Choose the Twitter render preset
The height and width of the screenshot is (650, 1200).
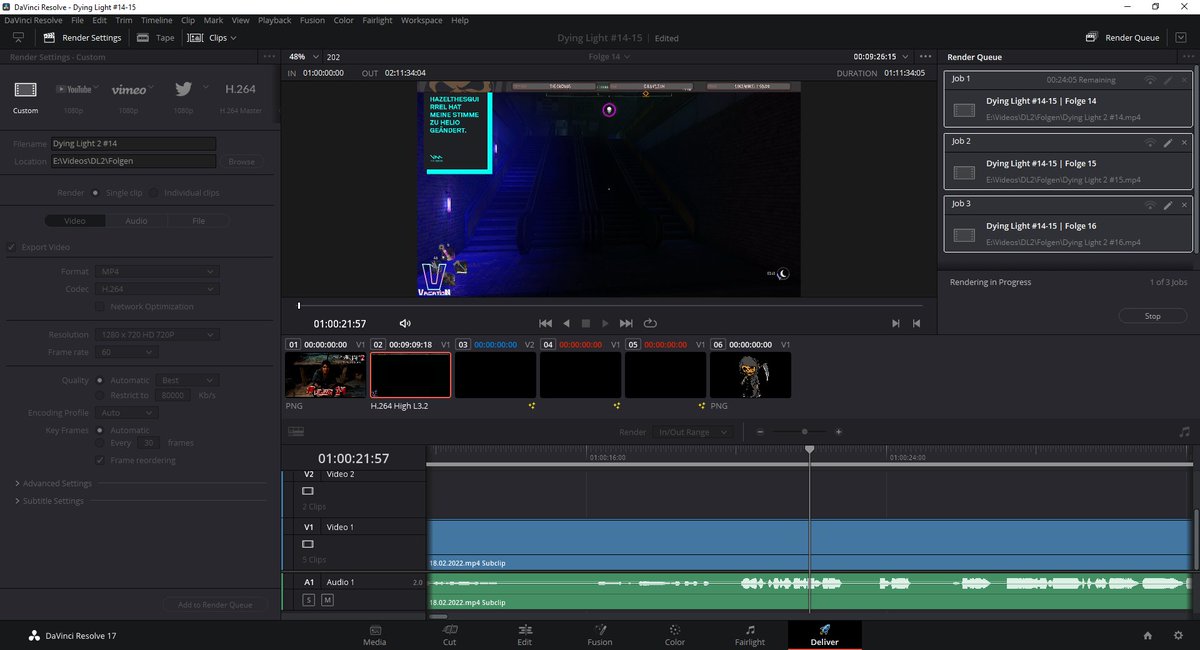pos(183,89)
